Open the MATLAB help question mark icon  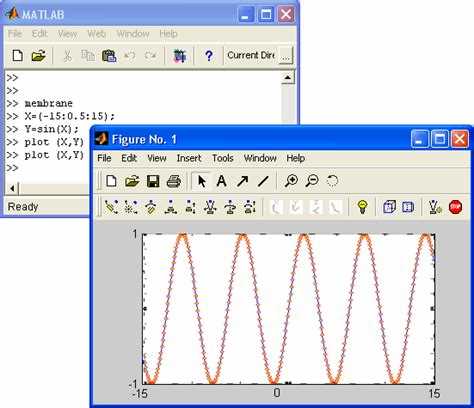click(x=209, y=56)
